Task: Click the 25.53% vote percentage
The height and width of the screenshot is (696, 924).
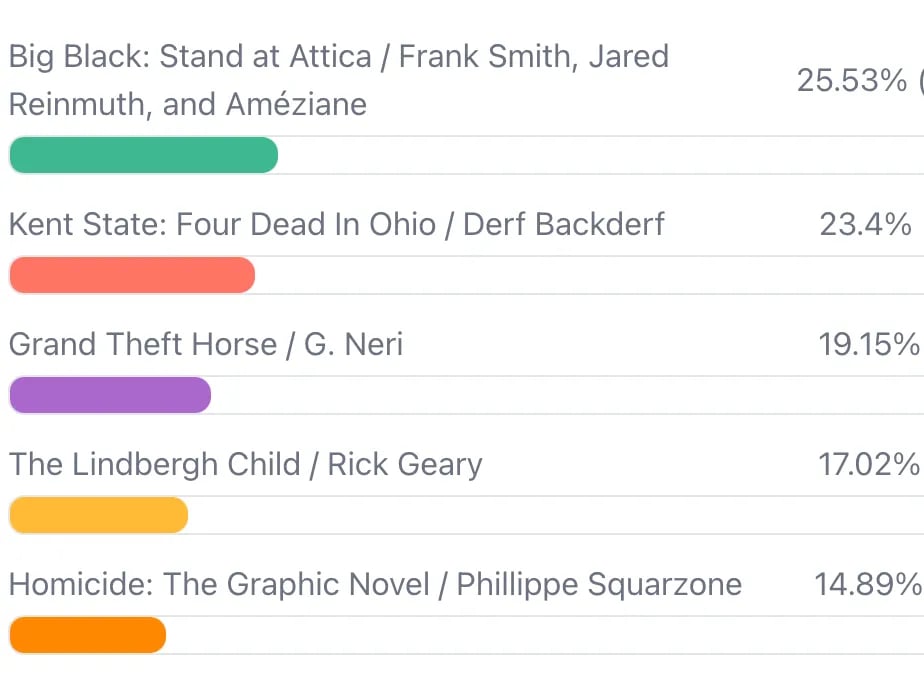Action: [851, 81]
